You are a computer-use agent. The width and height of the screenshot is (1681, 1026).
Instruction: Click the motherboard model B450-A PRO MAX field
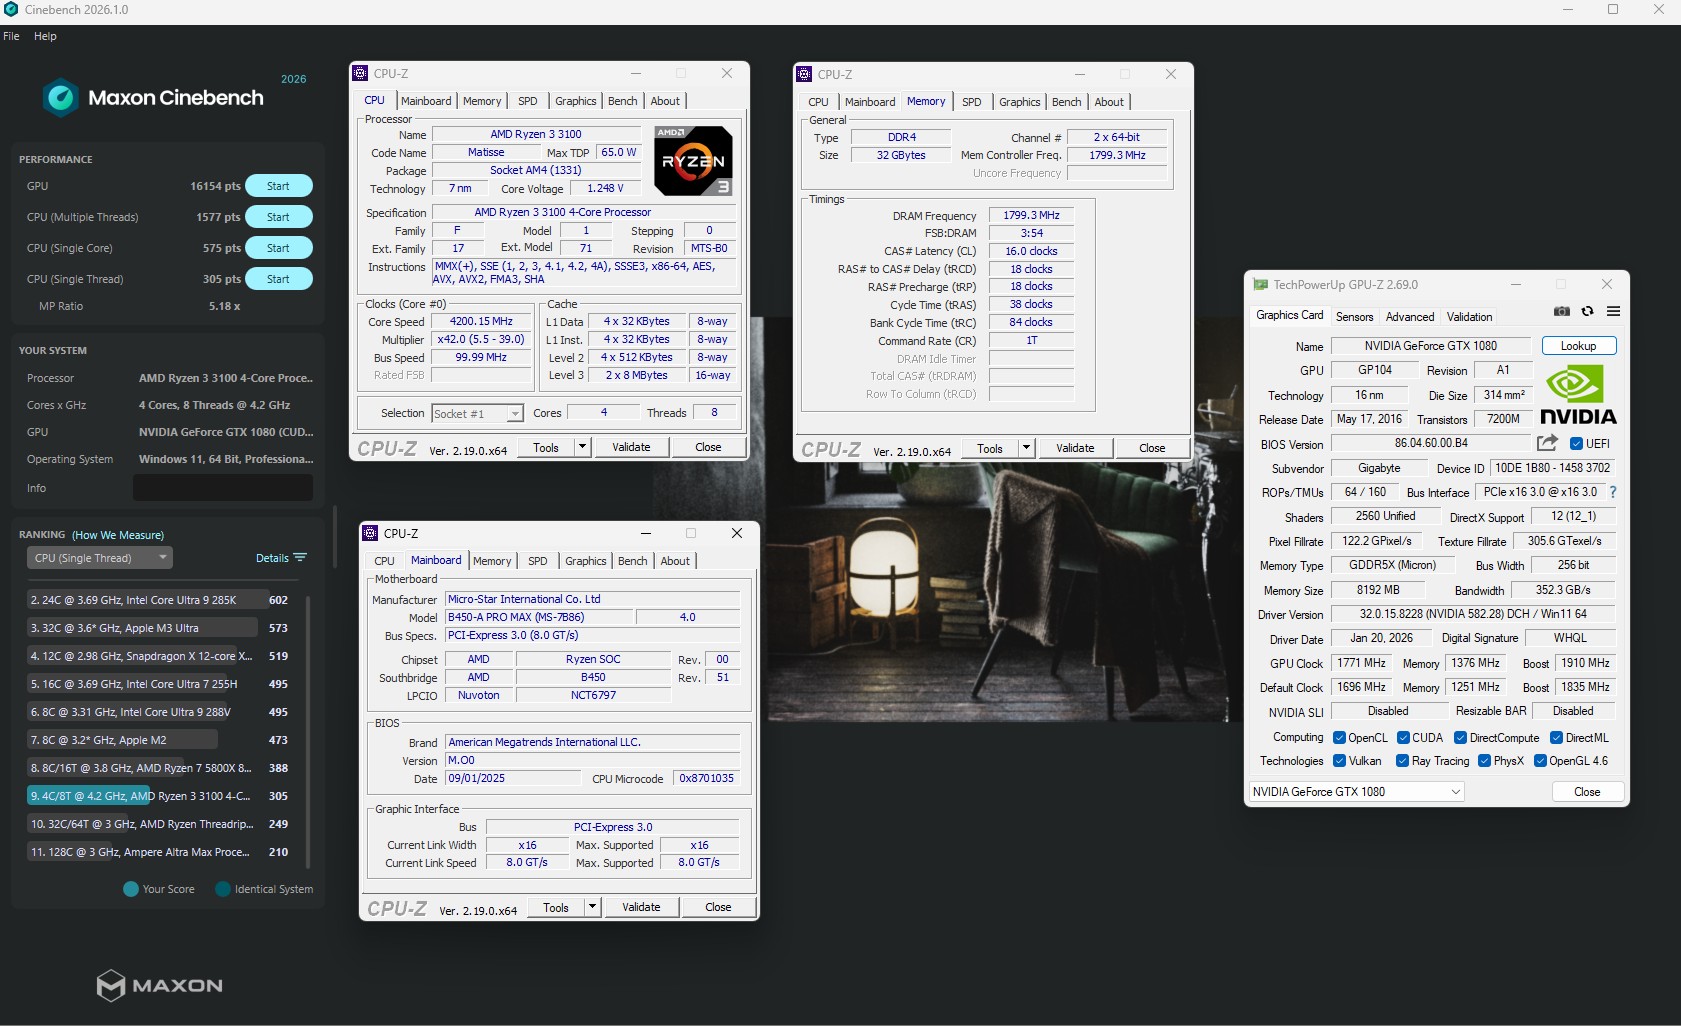(x=539, y=617)
